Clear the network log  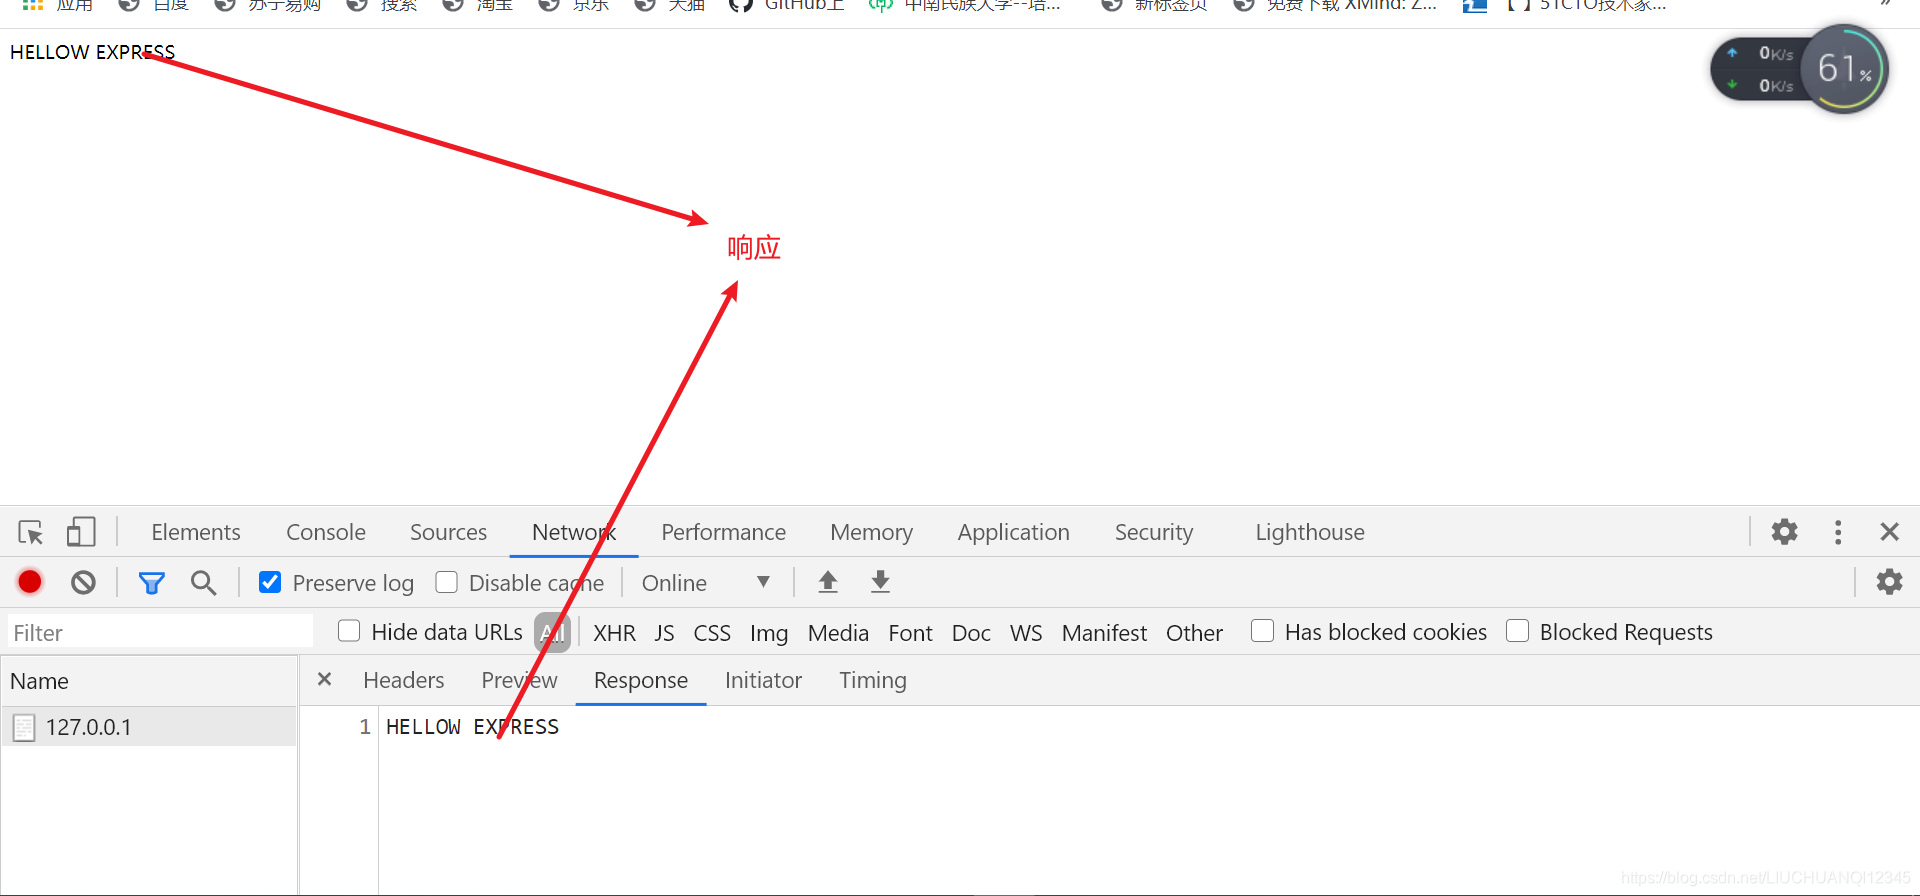(x=84, y=582)
